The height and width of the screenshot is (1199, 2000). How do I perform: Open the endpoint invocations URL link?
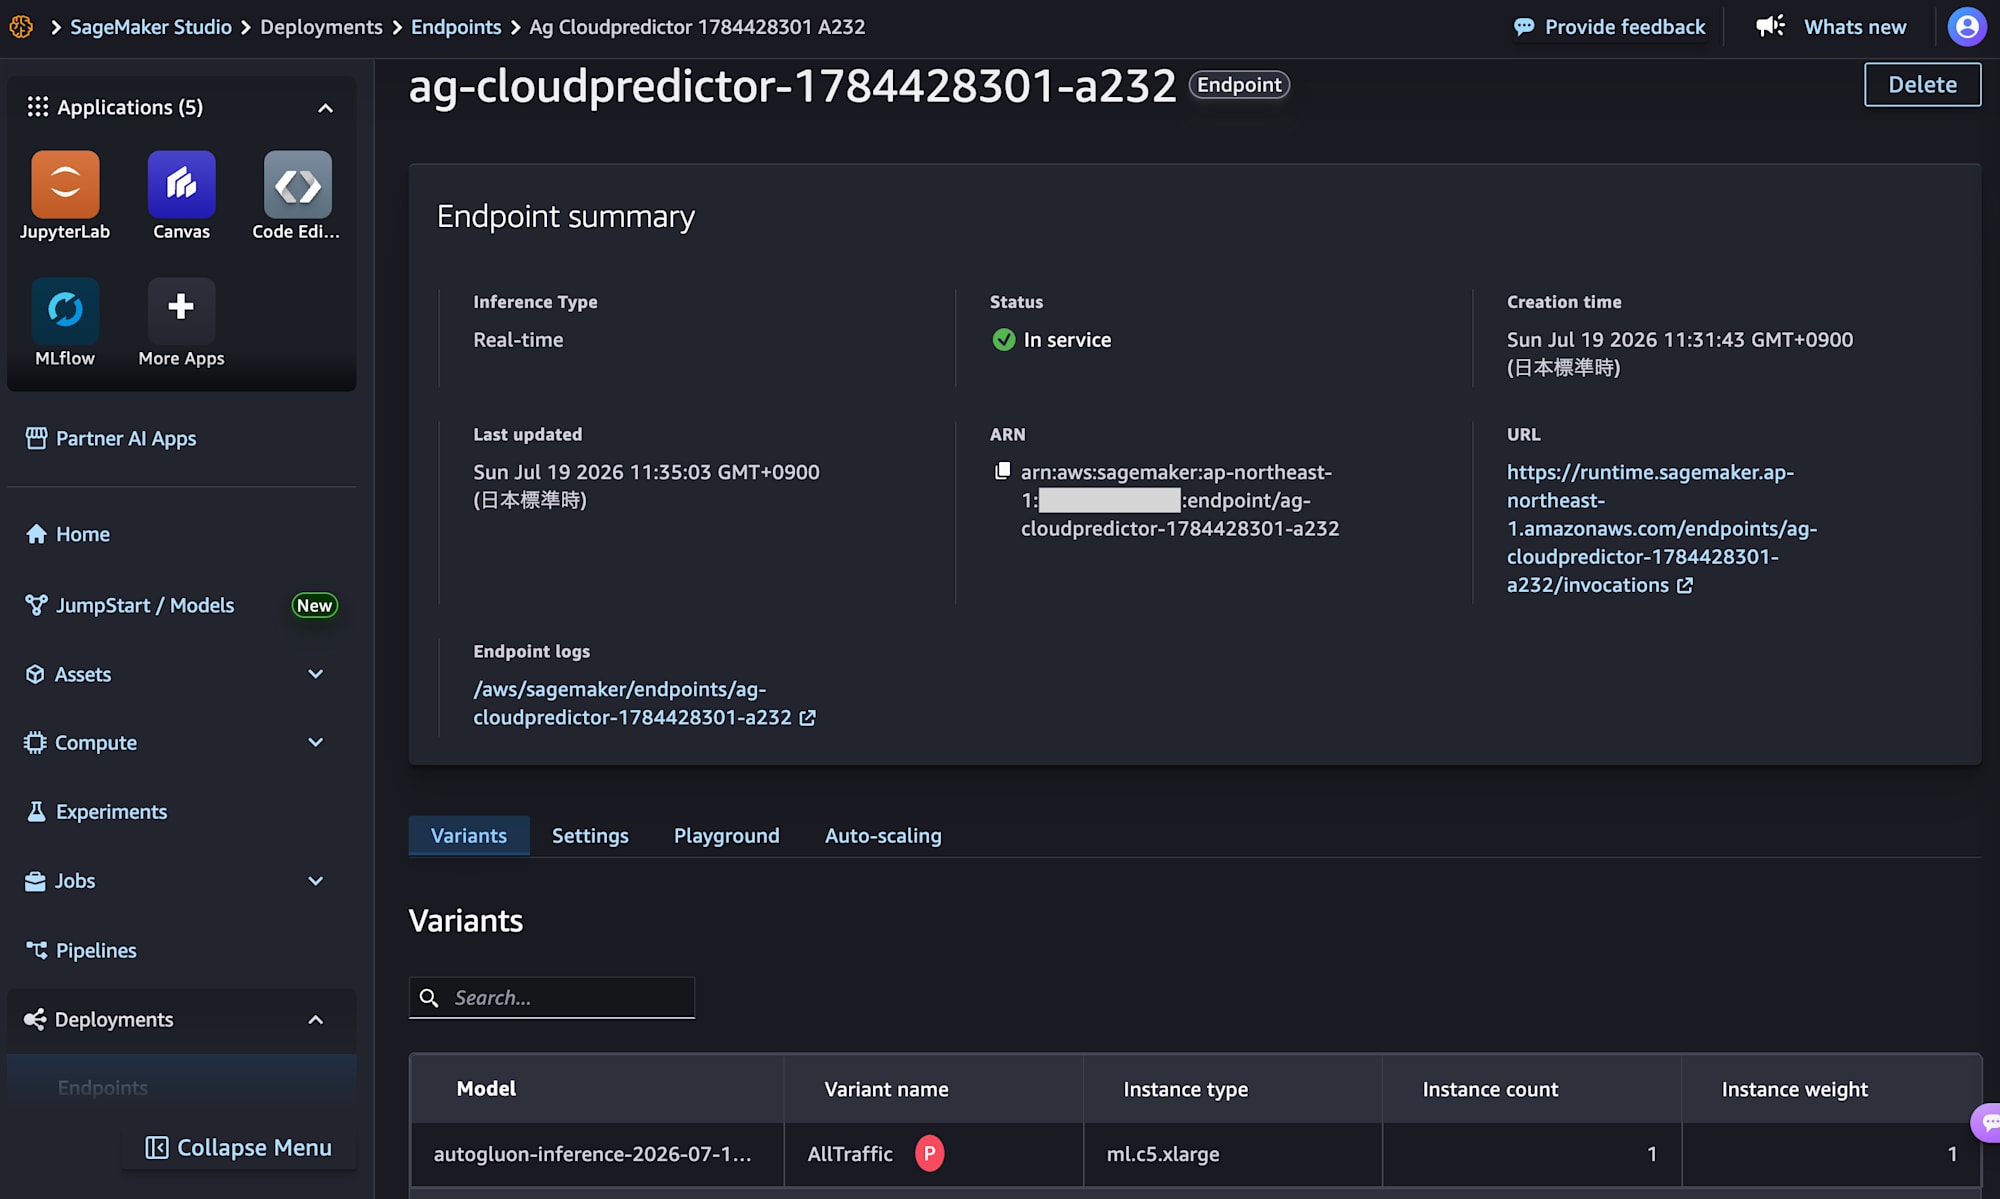(1661, 528)
